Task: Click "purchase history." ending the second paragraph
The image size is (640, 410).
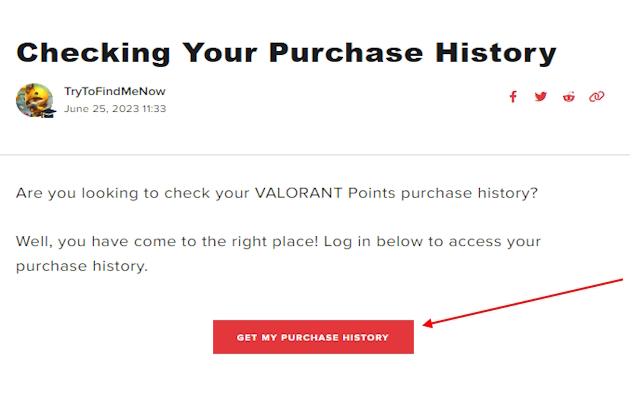Action: 81,267
